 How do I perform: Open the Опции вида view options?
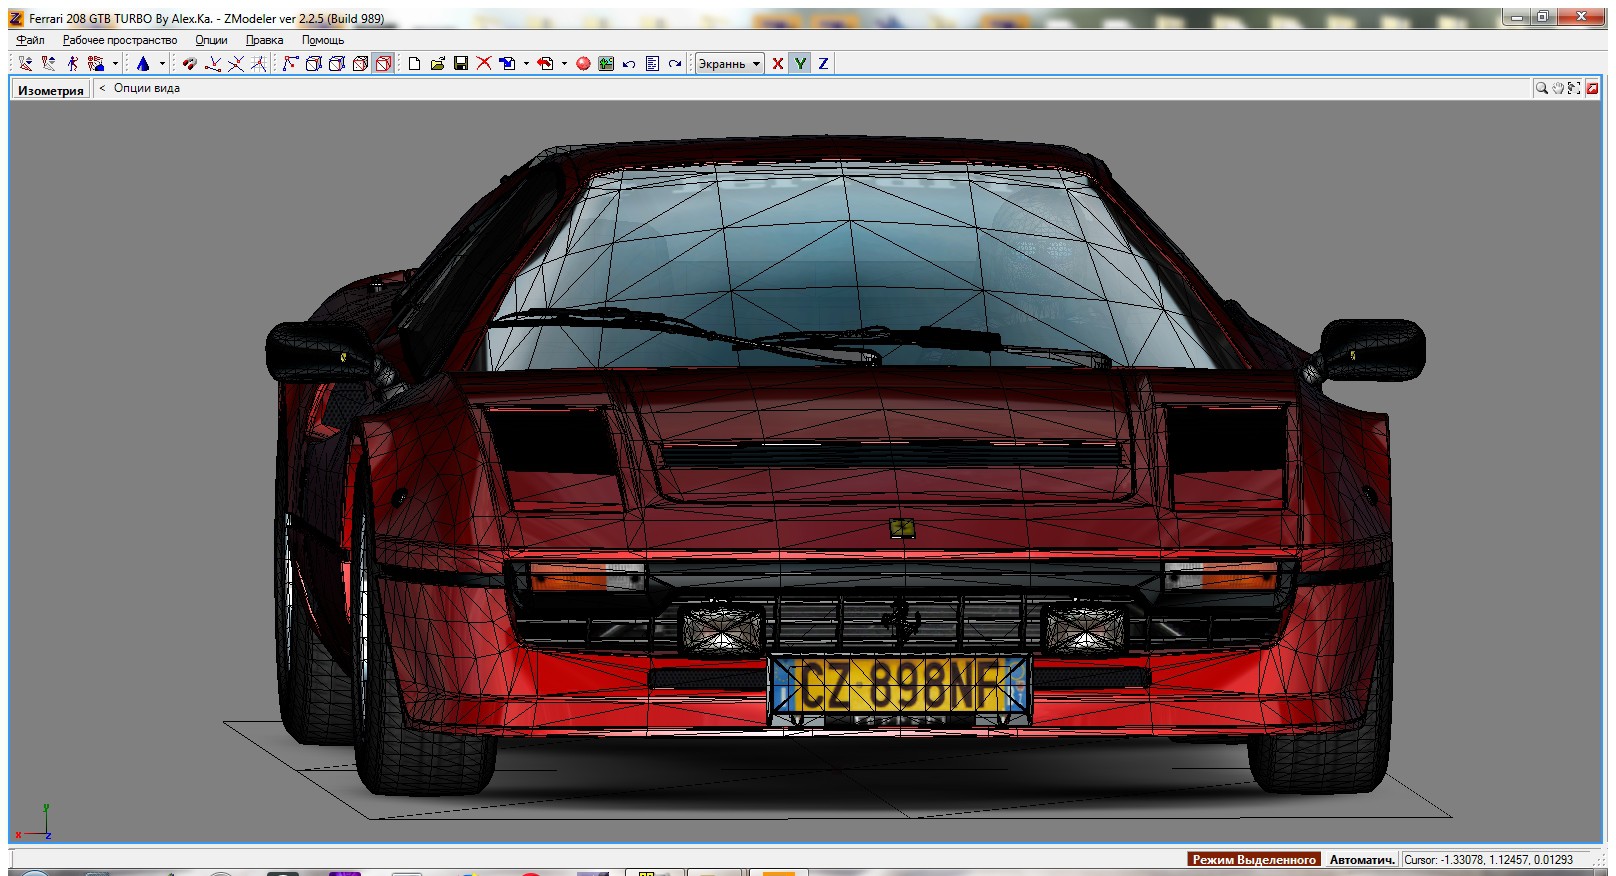pos(146,88)
